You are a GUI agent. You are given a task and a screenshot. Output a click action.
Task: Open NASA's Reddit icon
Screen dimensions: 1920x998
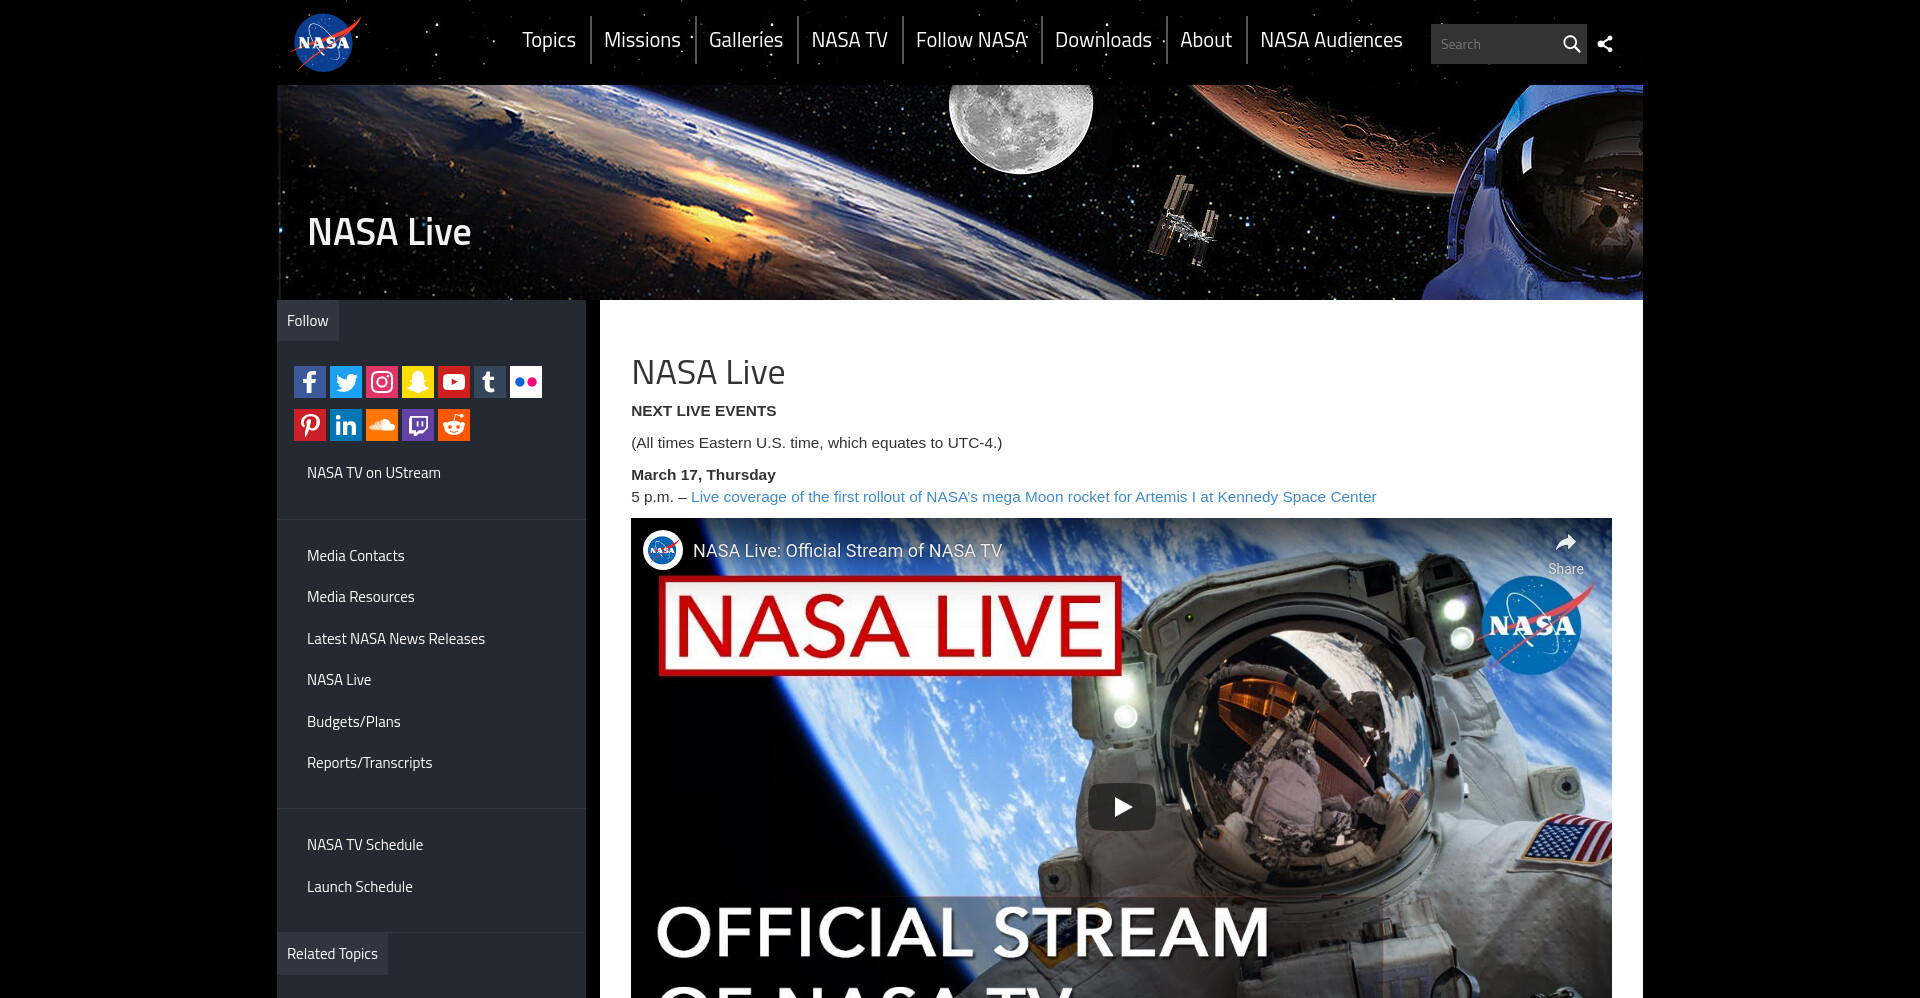[x=454, y=425]
